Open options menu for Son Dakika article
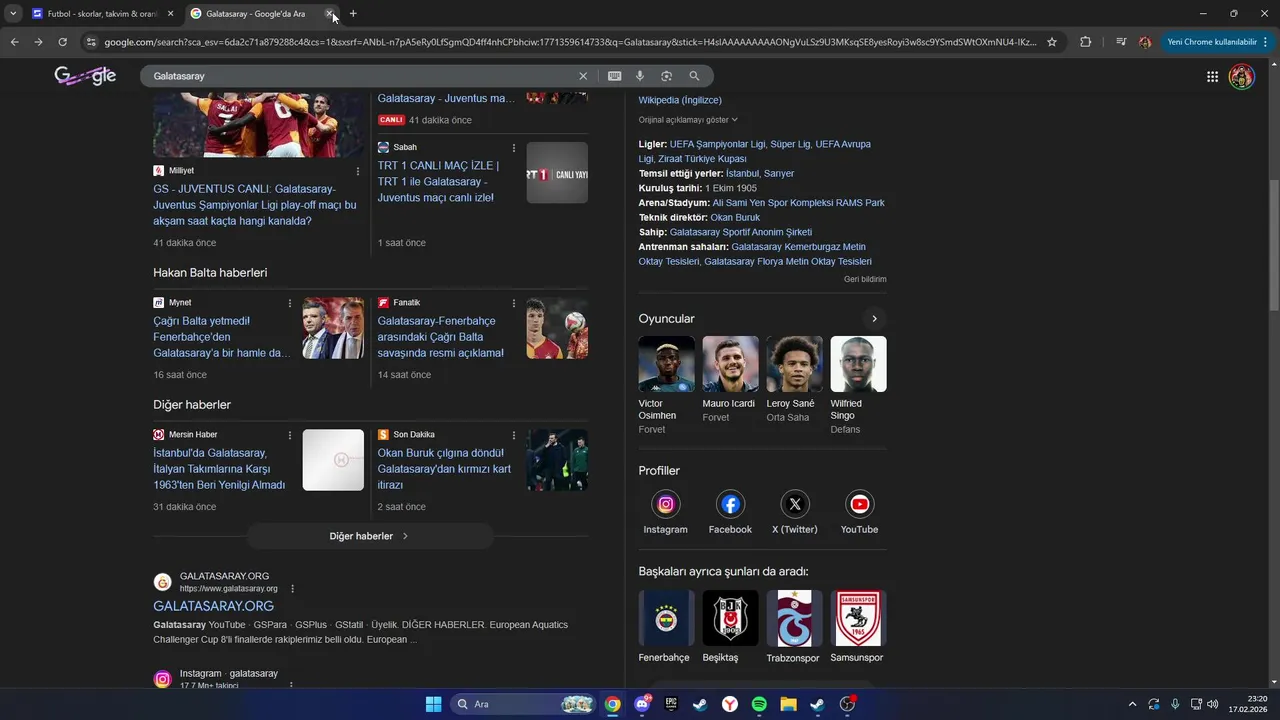The image size is (1280, 720). click(x=514, y=435)
